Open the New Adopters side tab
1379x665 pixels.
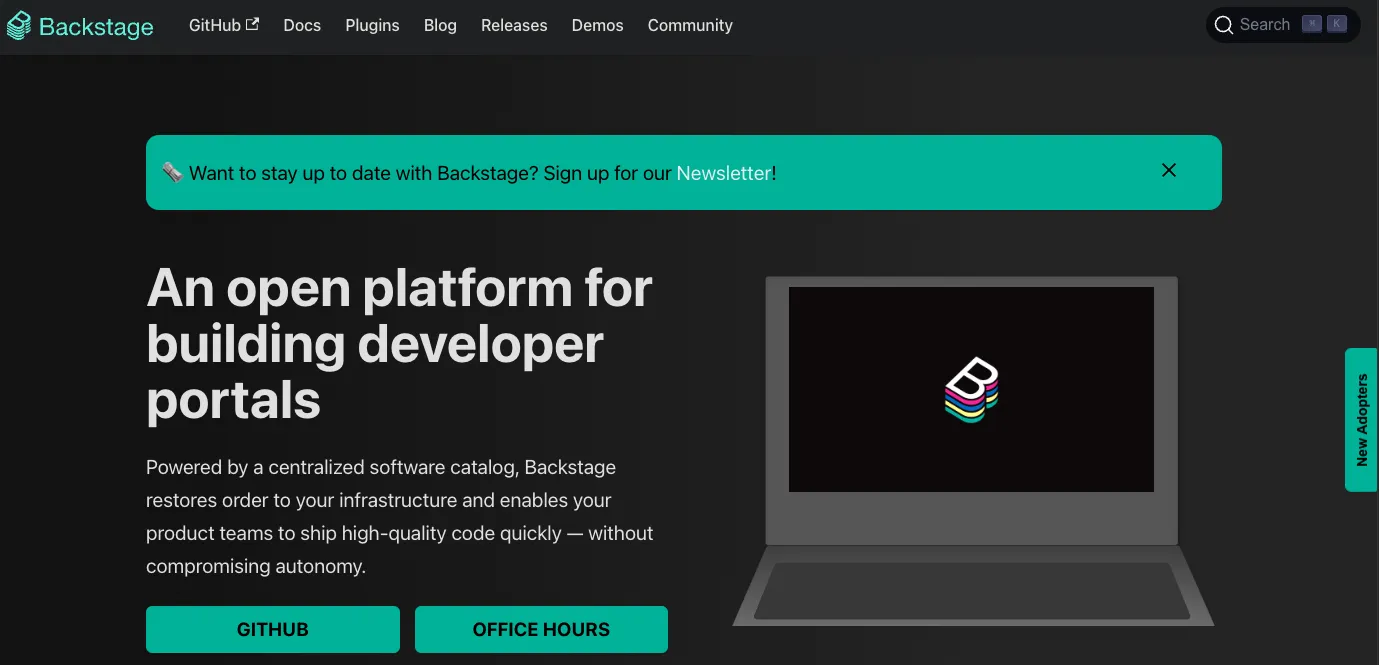[x=1361, y=420]
